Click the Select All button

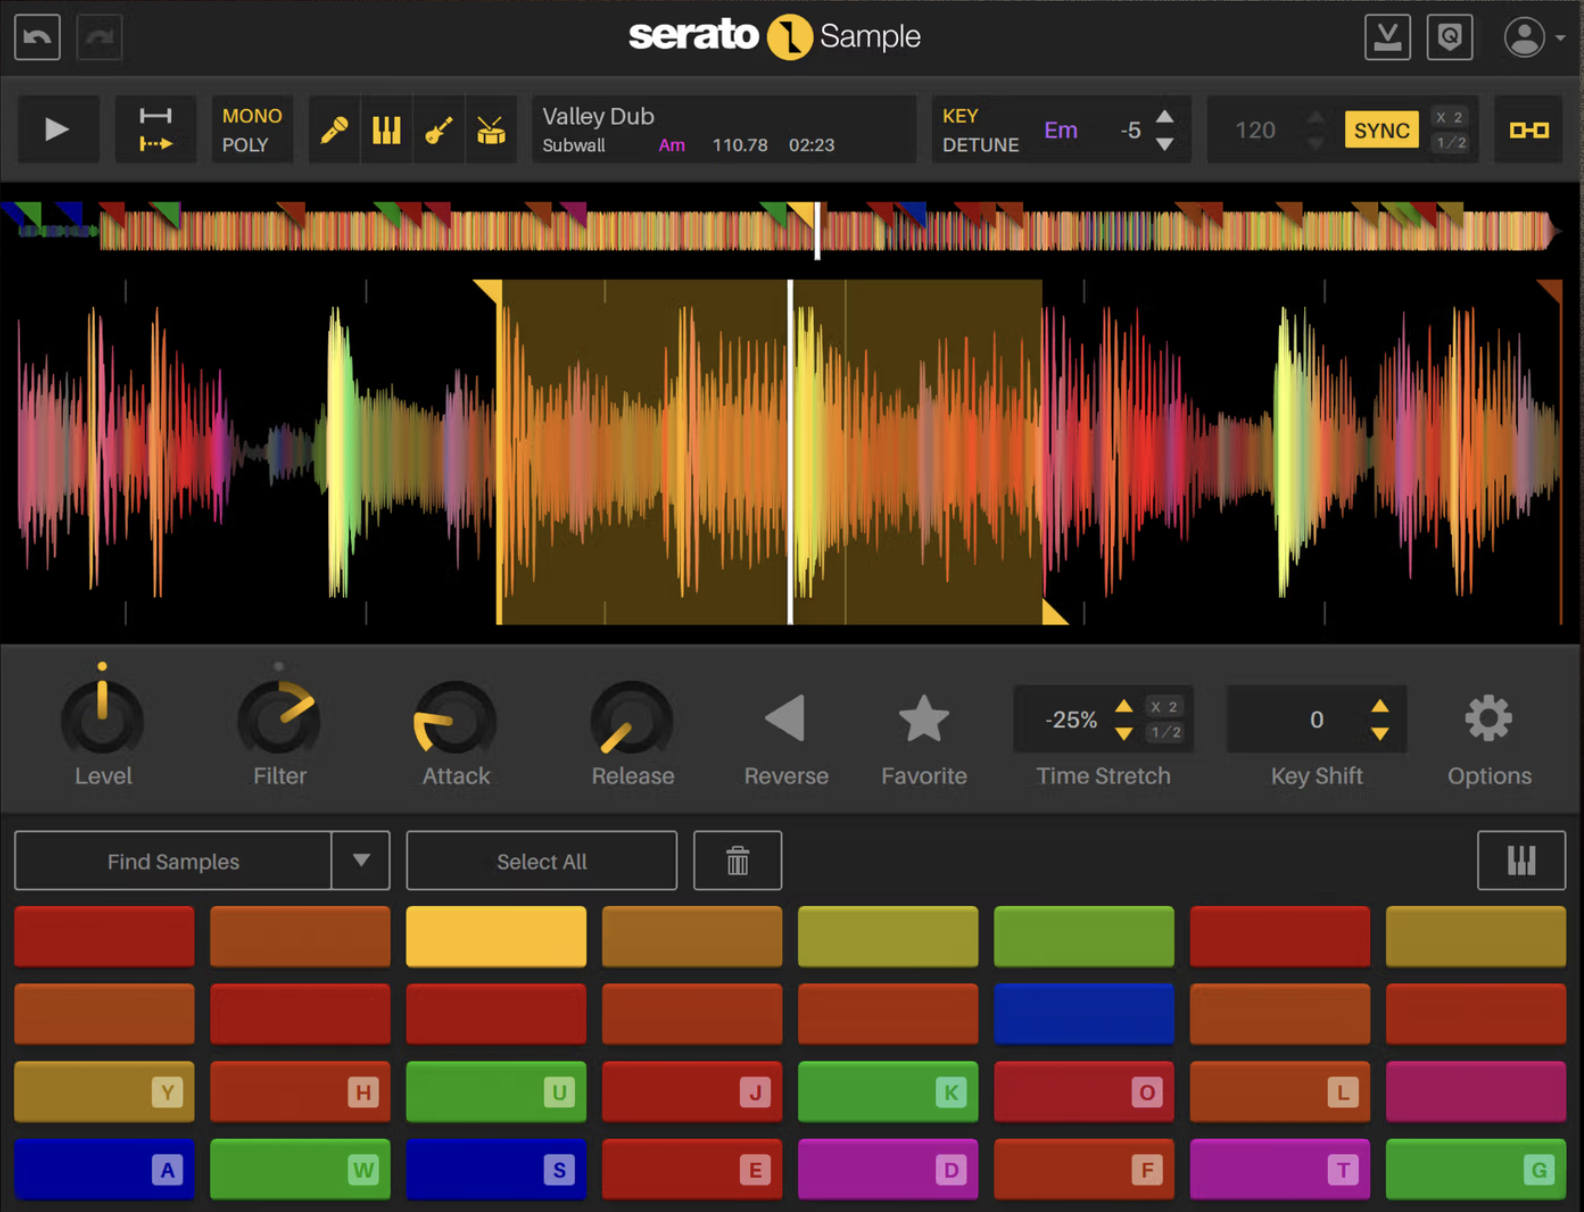click(542, 861)
